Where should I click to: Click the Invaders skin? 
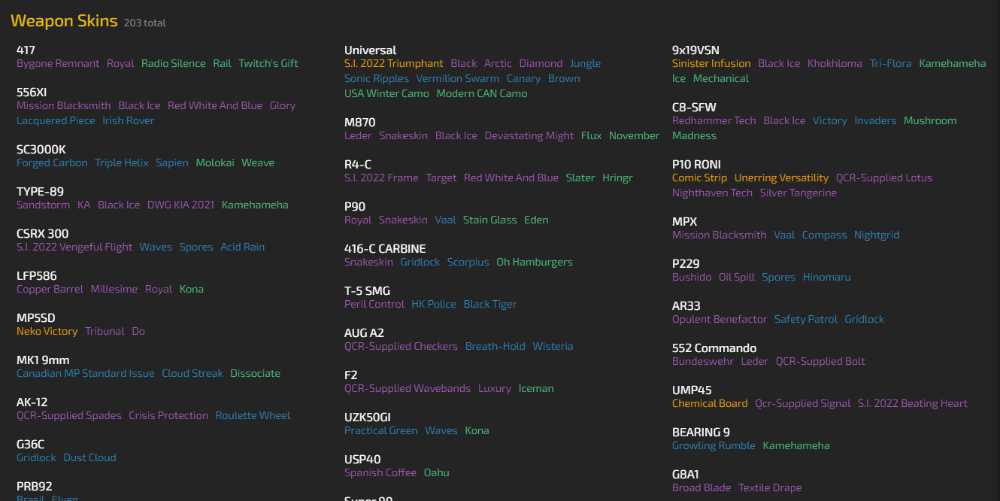coord(875,121)
